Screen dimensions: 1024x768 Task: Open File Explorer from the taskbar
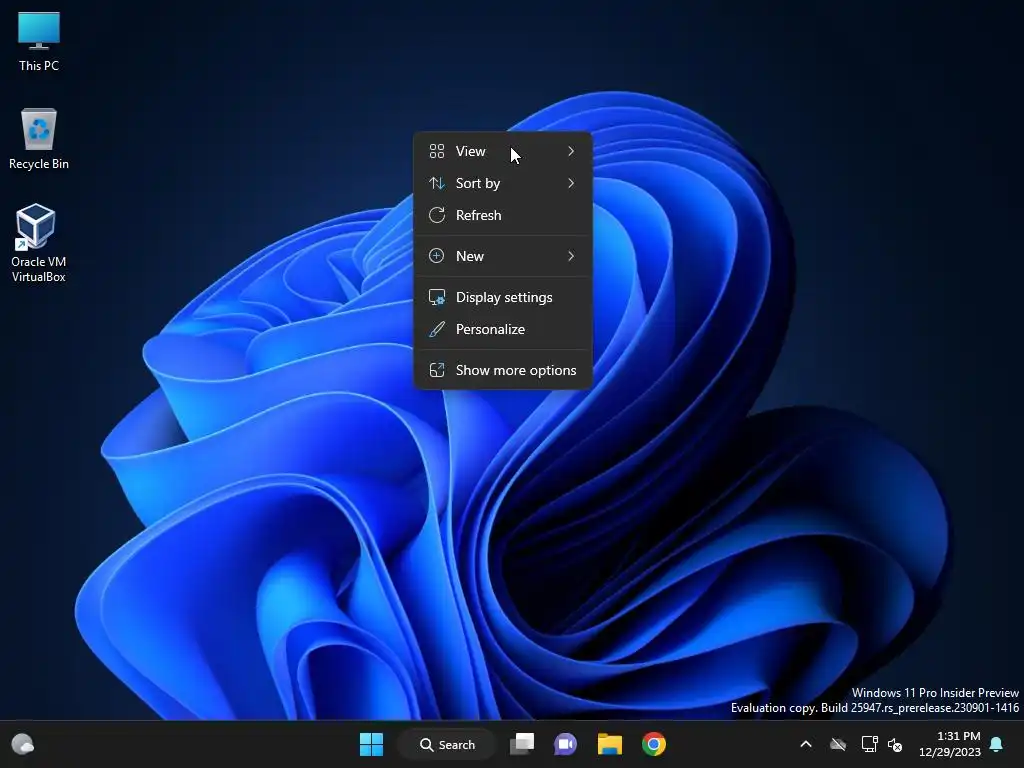[x=609, y=744]
